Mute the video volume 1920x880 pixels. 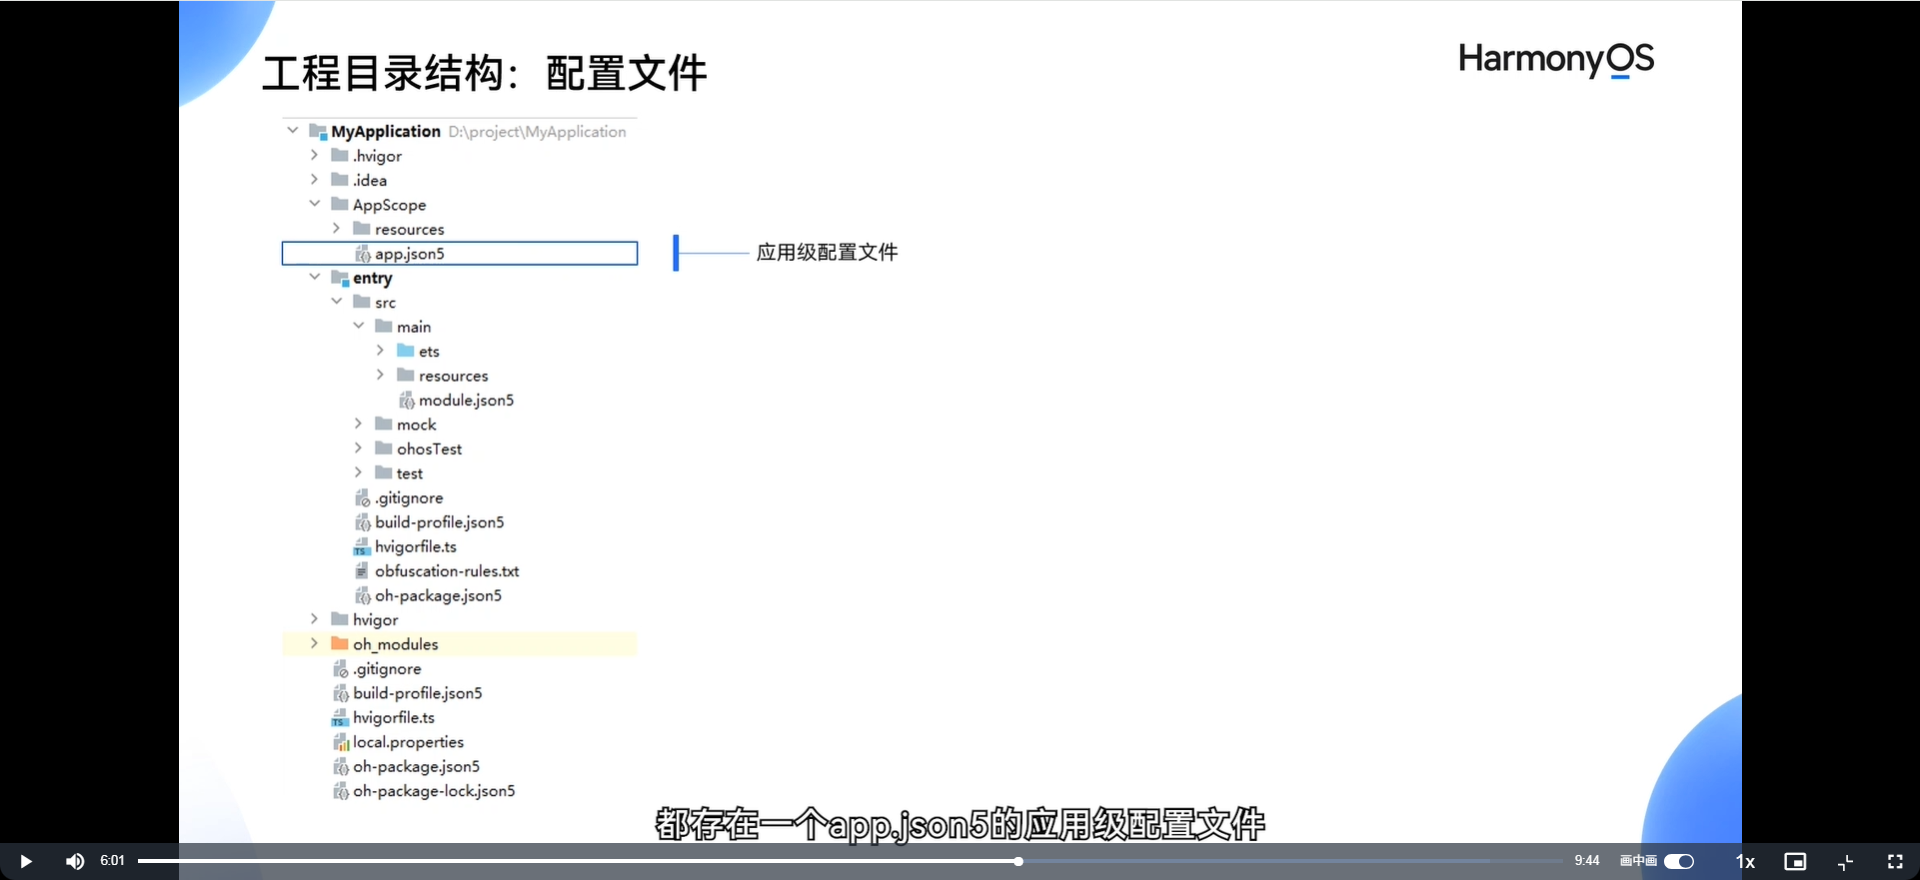(x=75, y=861)
